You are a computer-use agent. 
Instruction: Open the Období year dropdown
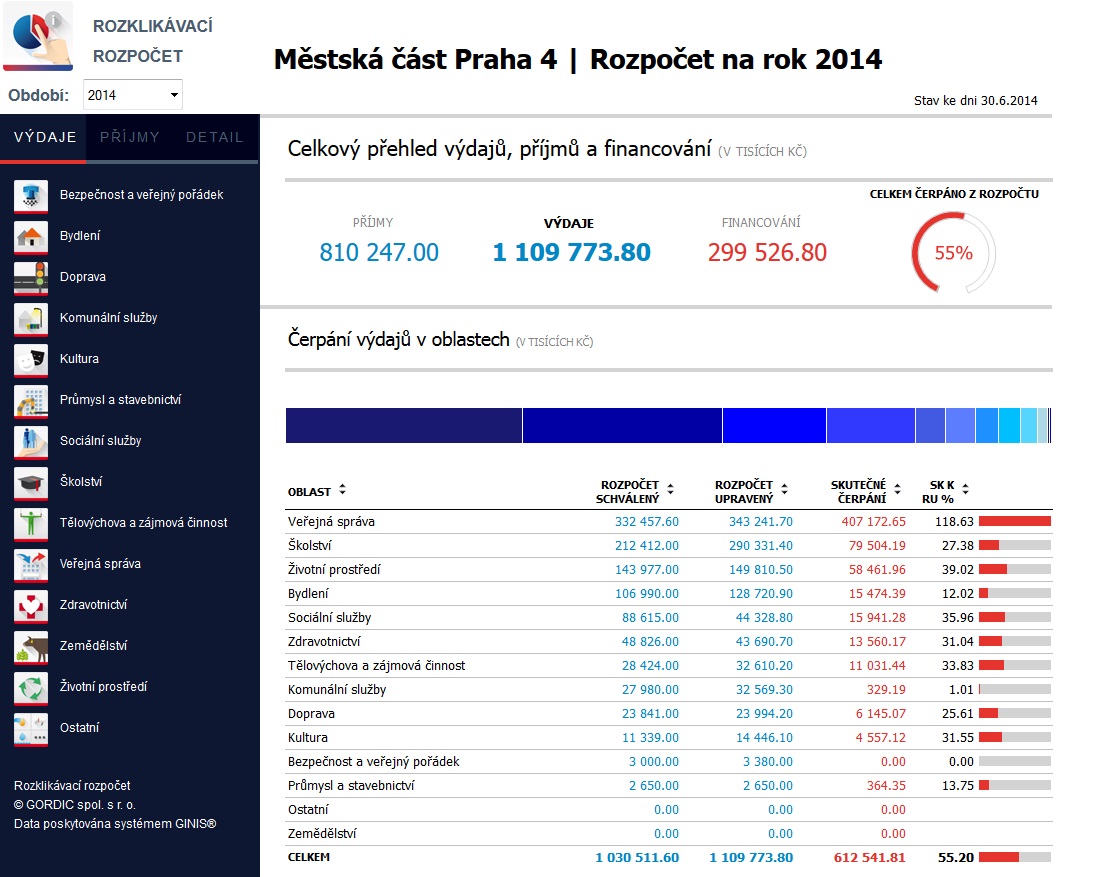point(132,95)
